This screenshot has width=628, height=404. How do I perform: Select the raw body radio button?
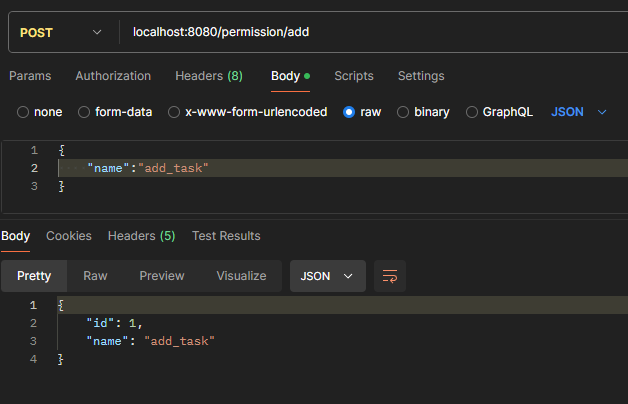click(349, 112)
